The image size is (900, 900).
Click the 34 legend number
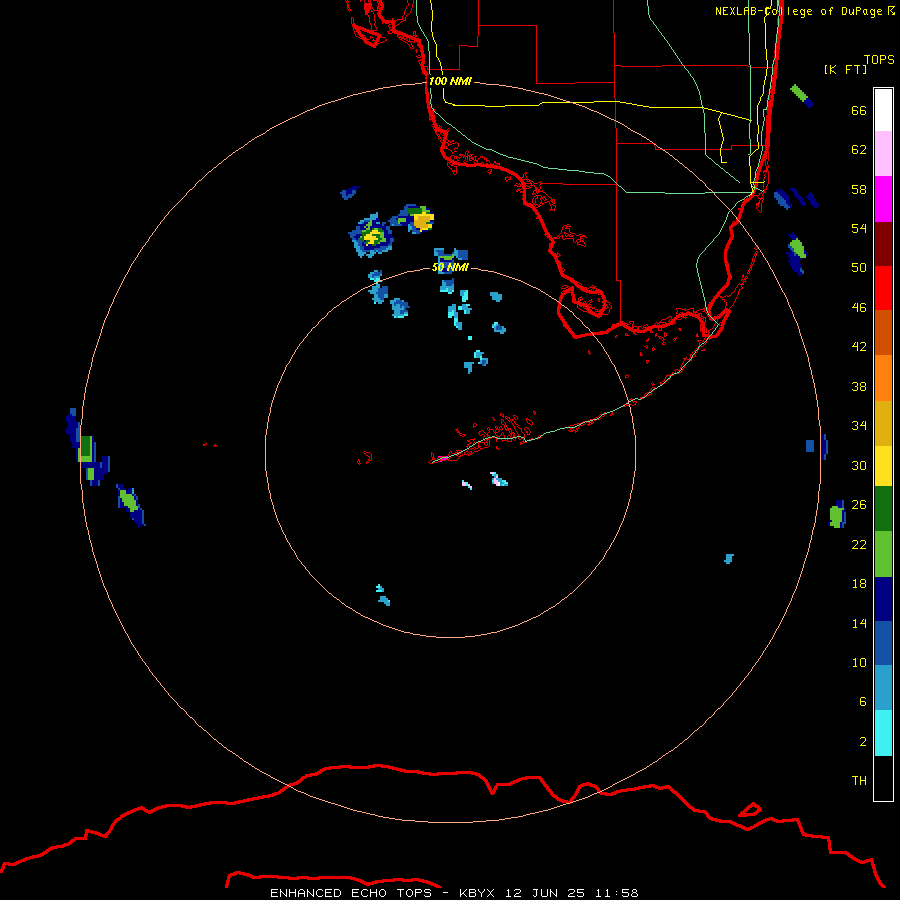click(x=859, y=426)
